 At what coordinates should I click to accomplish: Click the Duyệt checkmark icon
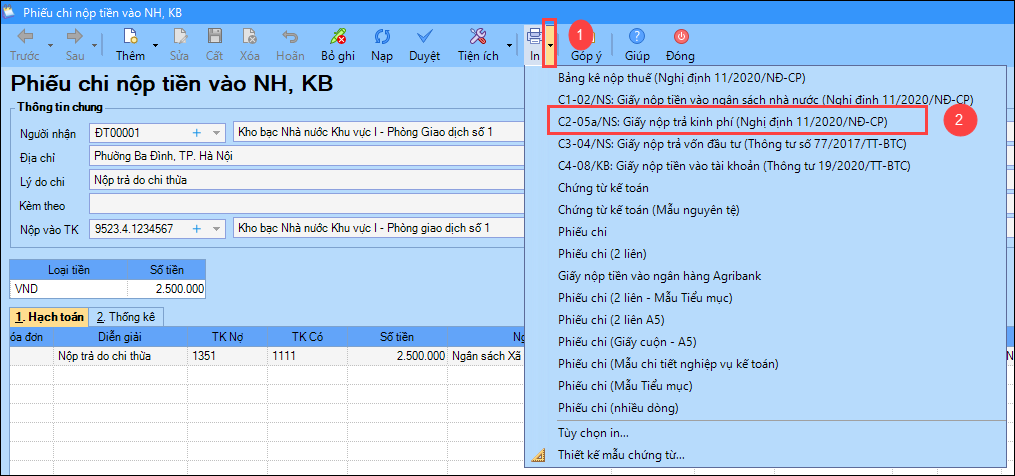(x=425, y=36)
